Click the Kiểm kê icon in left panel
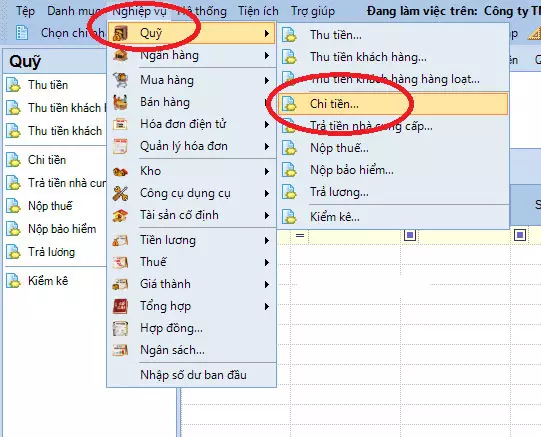Image resolution: width=541 pixels, height=437 pixels. (13, 281)
